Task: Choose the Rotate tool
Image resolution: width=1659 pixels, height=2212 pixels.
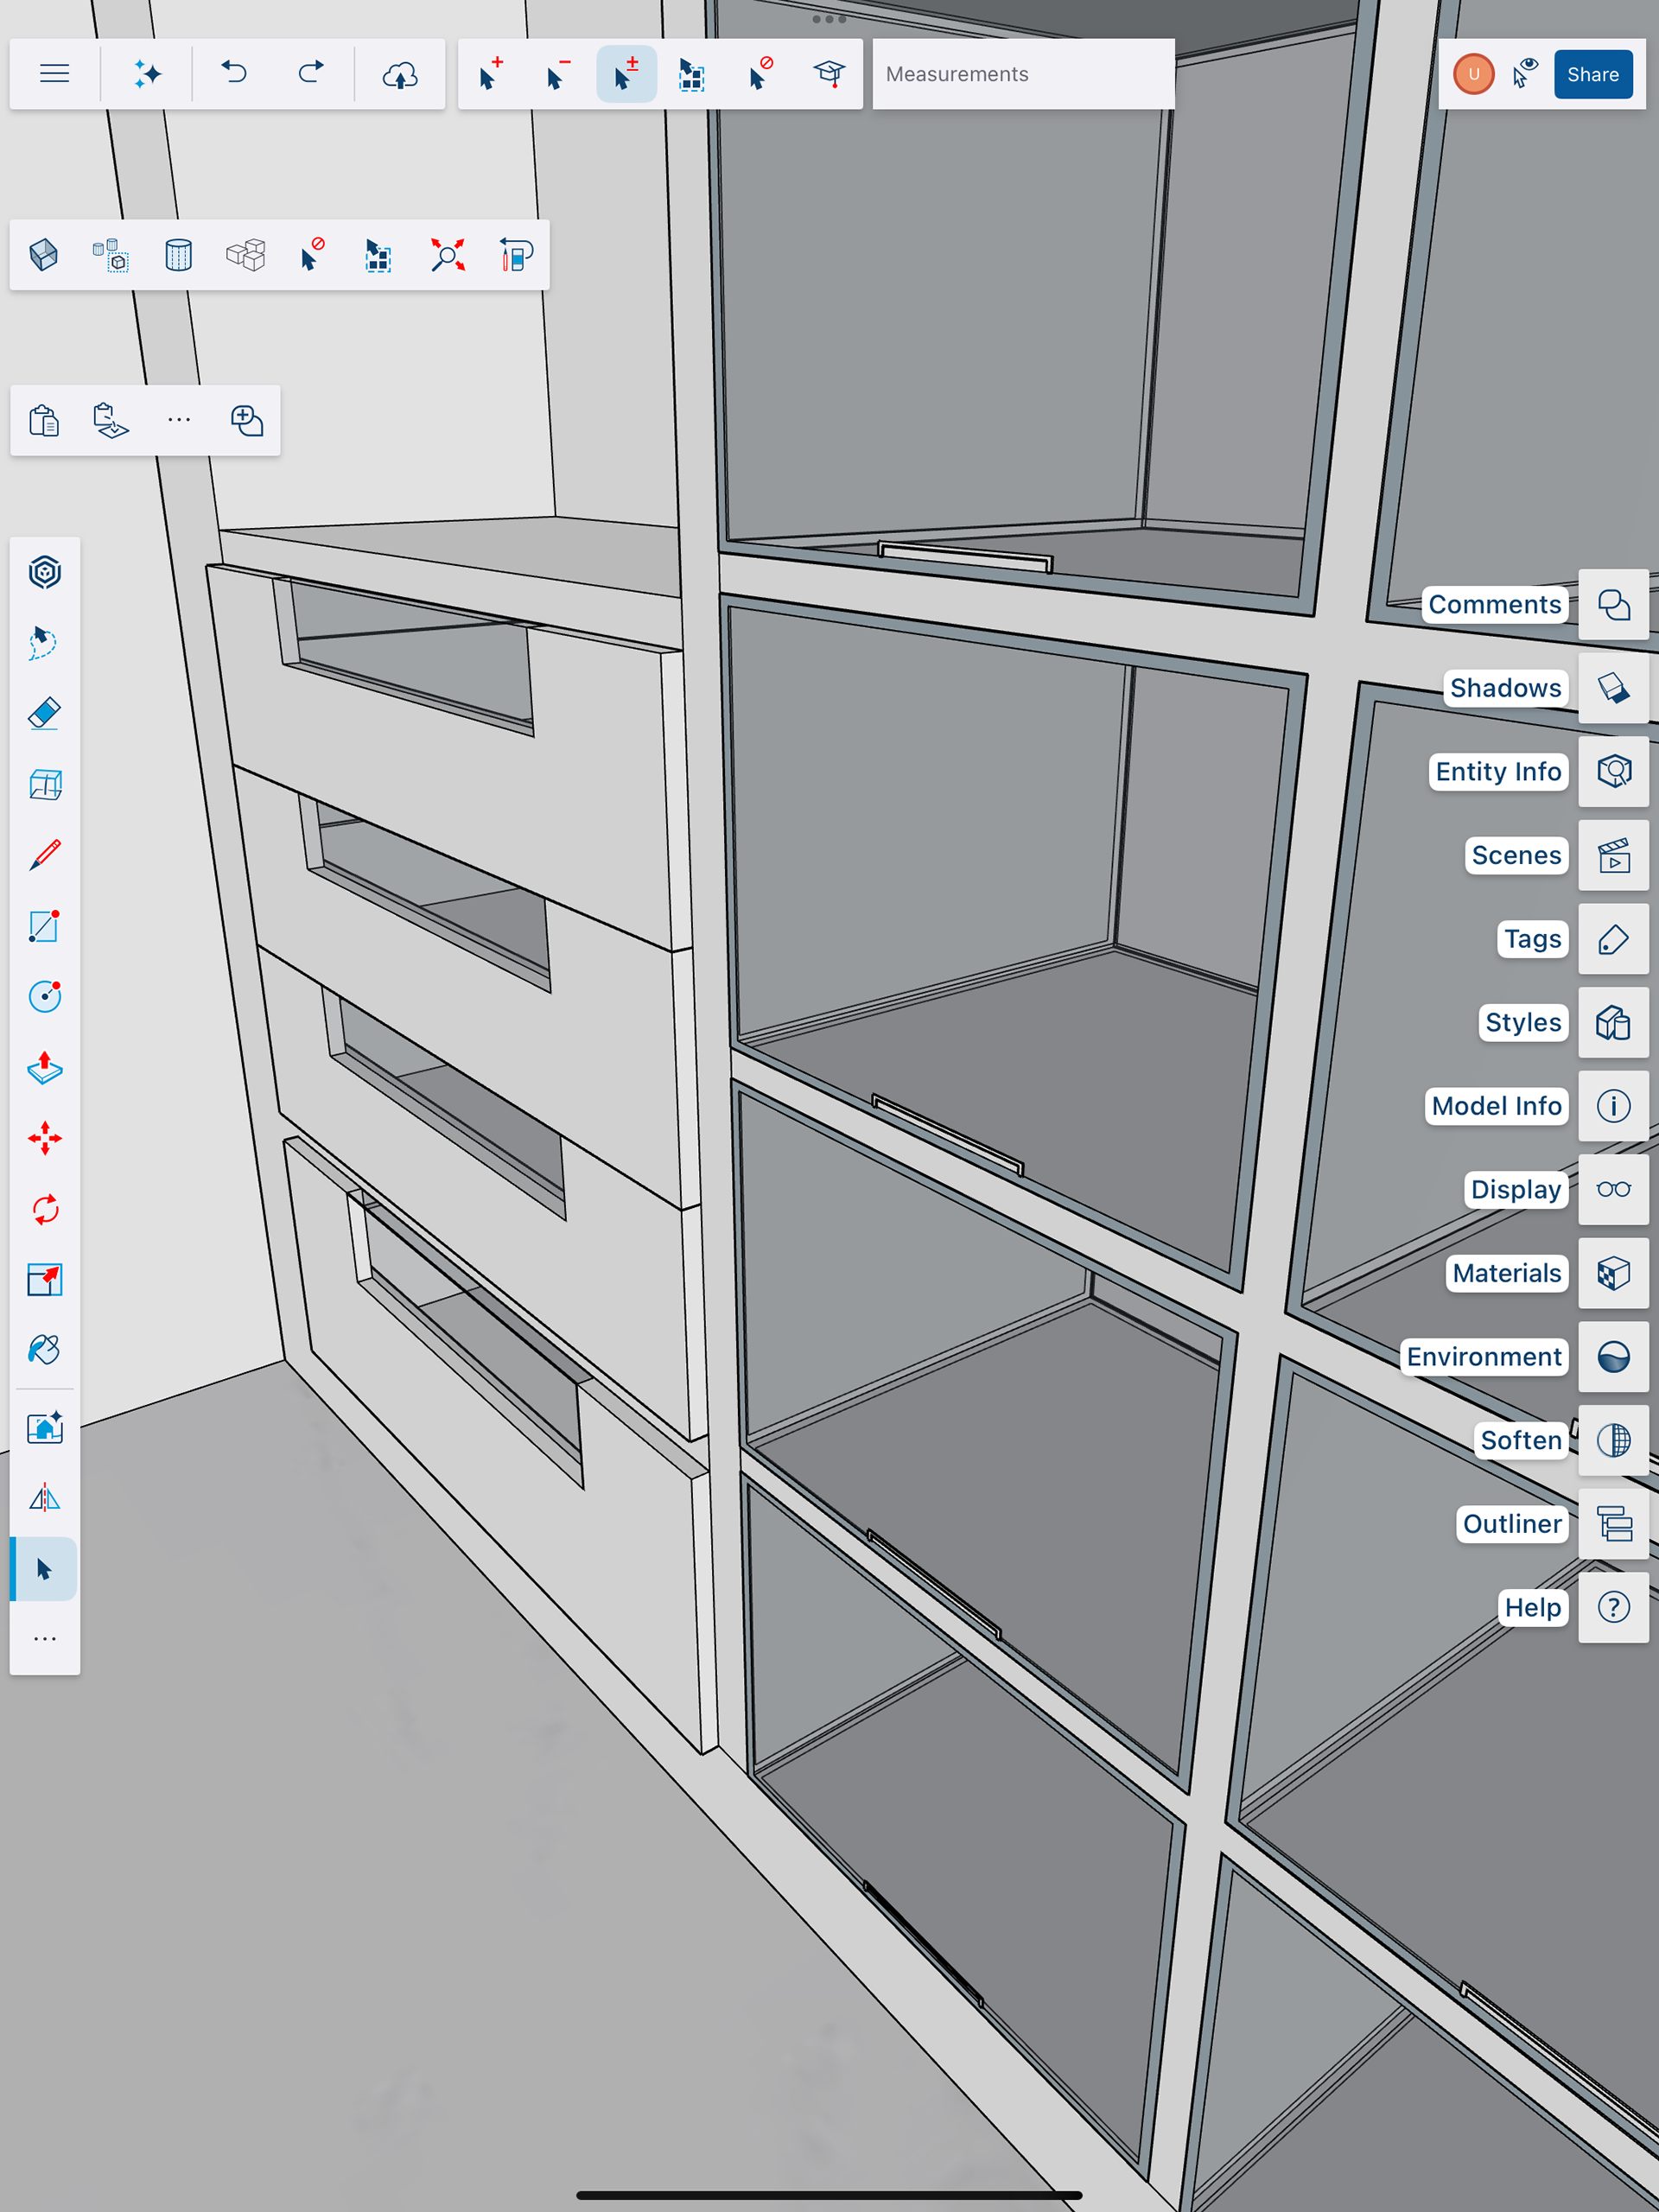Action: pyautogui.click(x=45, y=1209)
